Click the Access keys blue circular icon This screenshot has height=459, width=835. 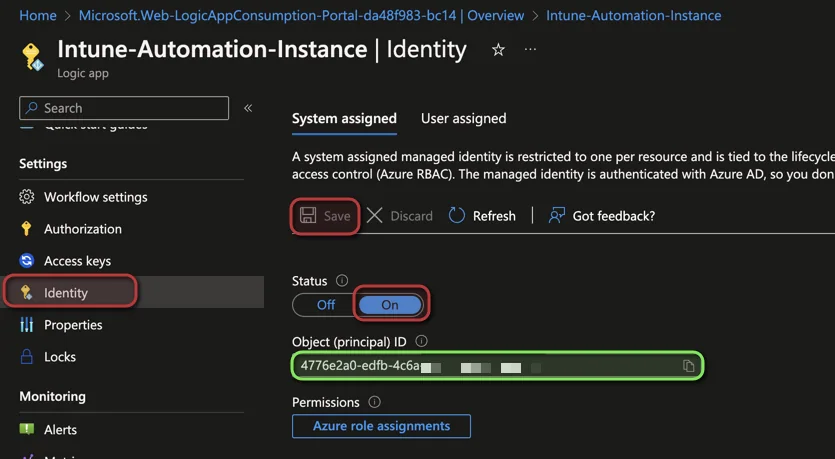tap(27, 261)
